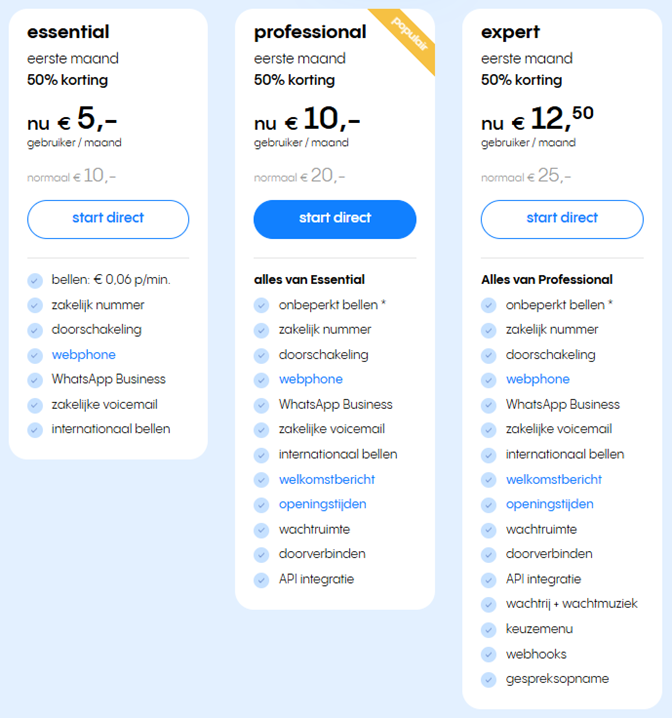
Task: Click checkmark beside professional's onbeperkt bellen
Action: [261, 305]
